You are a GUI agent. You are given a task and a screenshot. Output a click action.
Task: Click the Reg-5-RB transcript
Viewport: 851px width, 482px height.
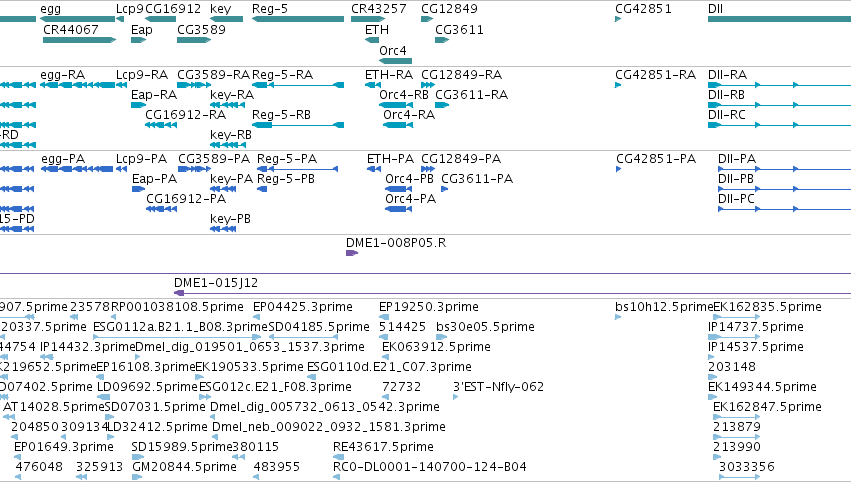[x=297, y=125]
